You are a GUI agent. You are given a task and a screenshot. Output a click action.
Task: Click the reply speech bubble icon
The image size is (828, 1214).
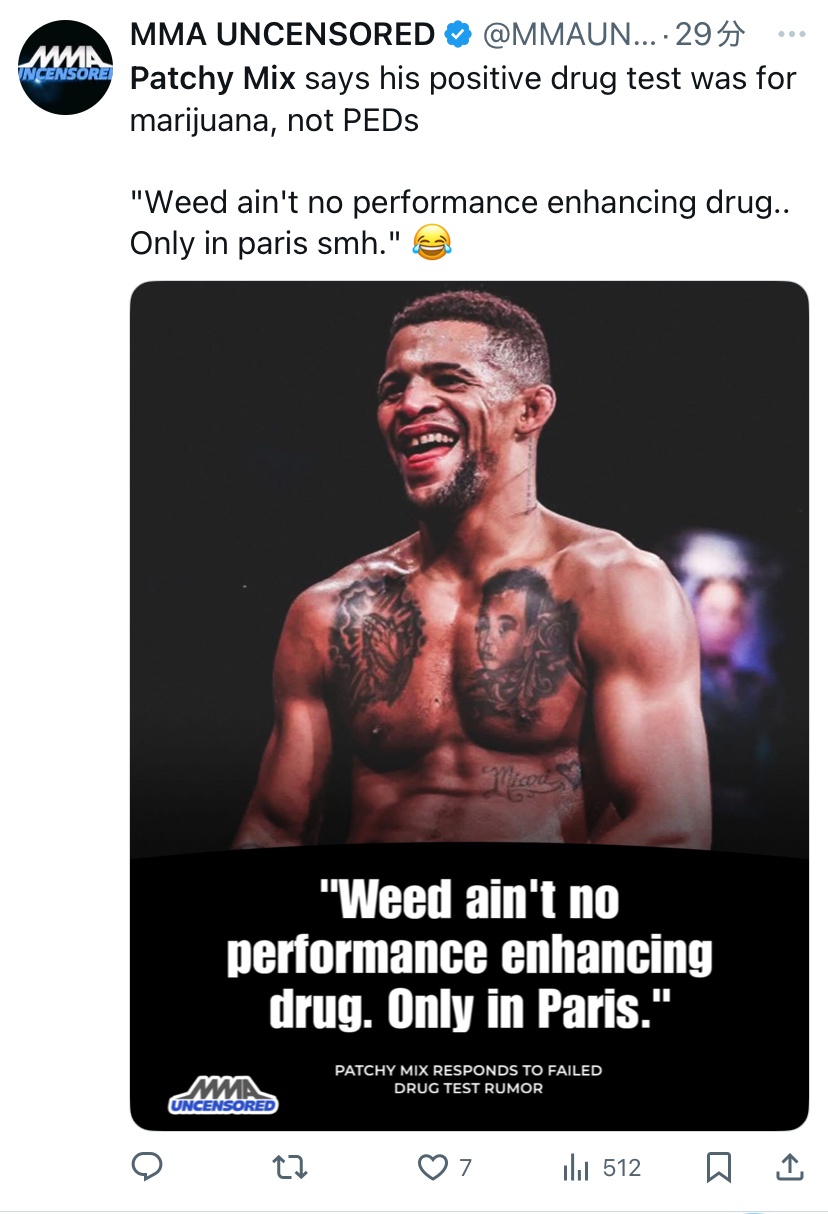coord(147,1167)
